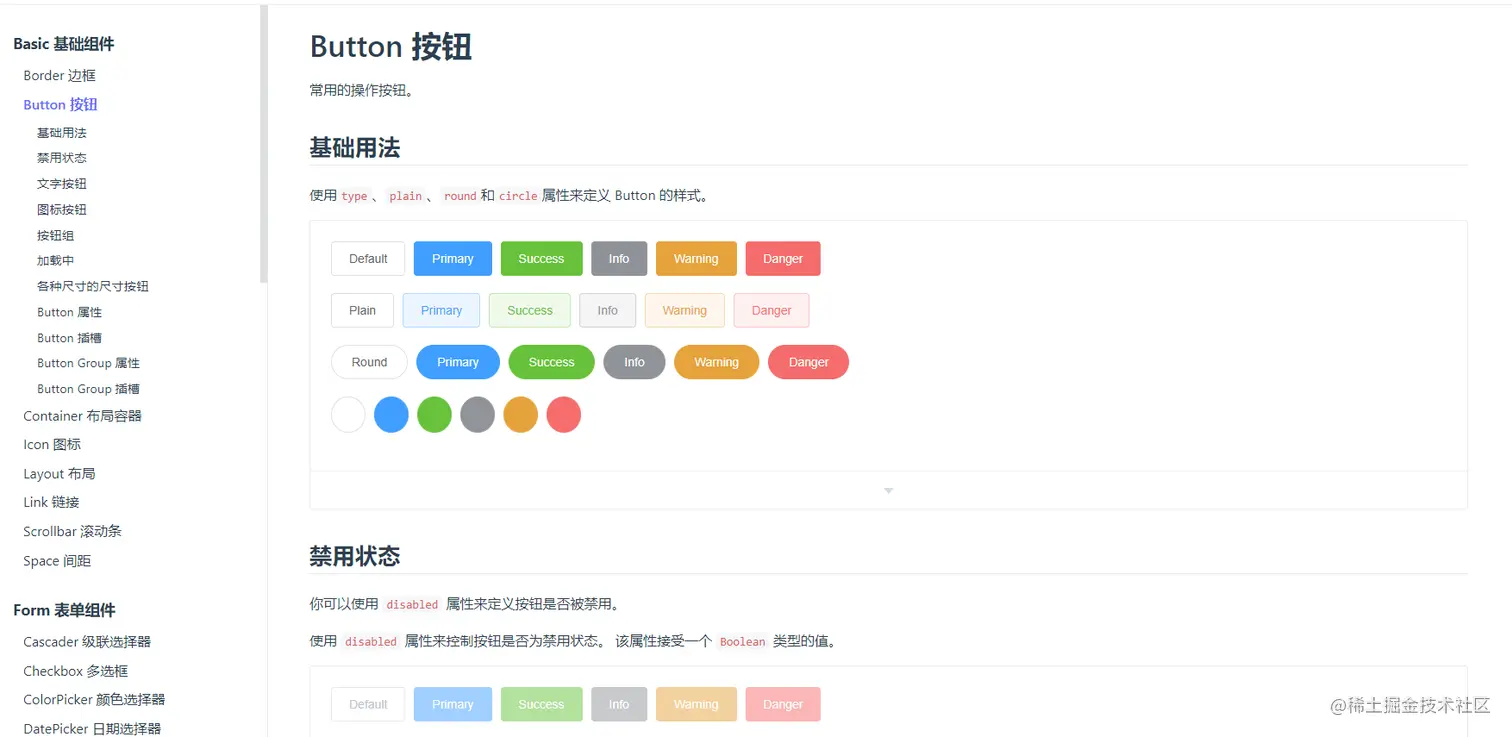Click the solid blue Primary button
Screen dimensions: 1512x737
(453, 259)
